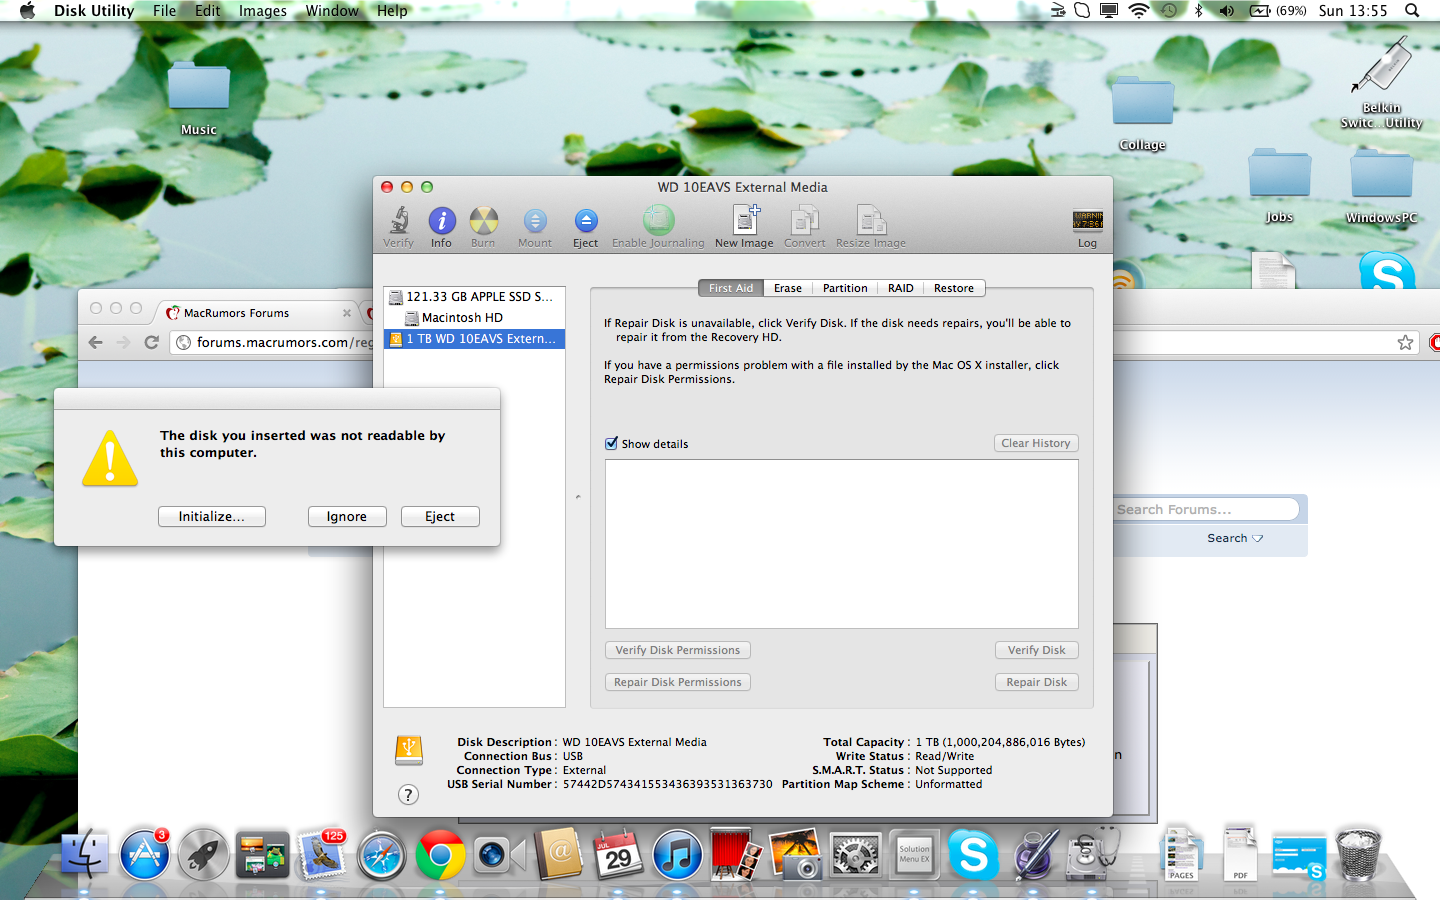Select the MacRumors Forums browser tab
1440x900 pixels.
(x=258, y=313)
